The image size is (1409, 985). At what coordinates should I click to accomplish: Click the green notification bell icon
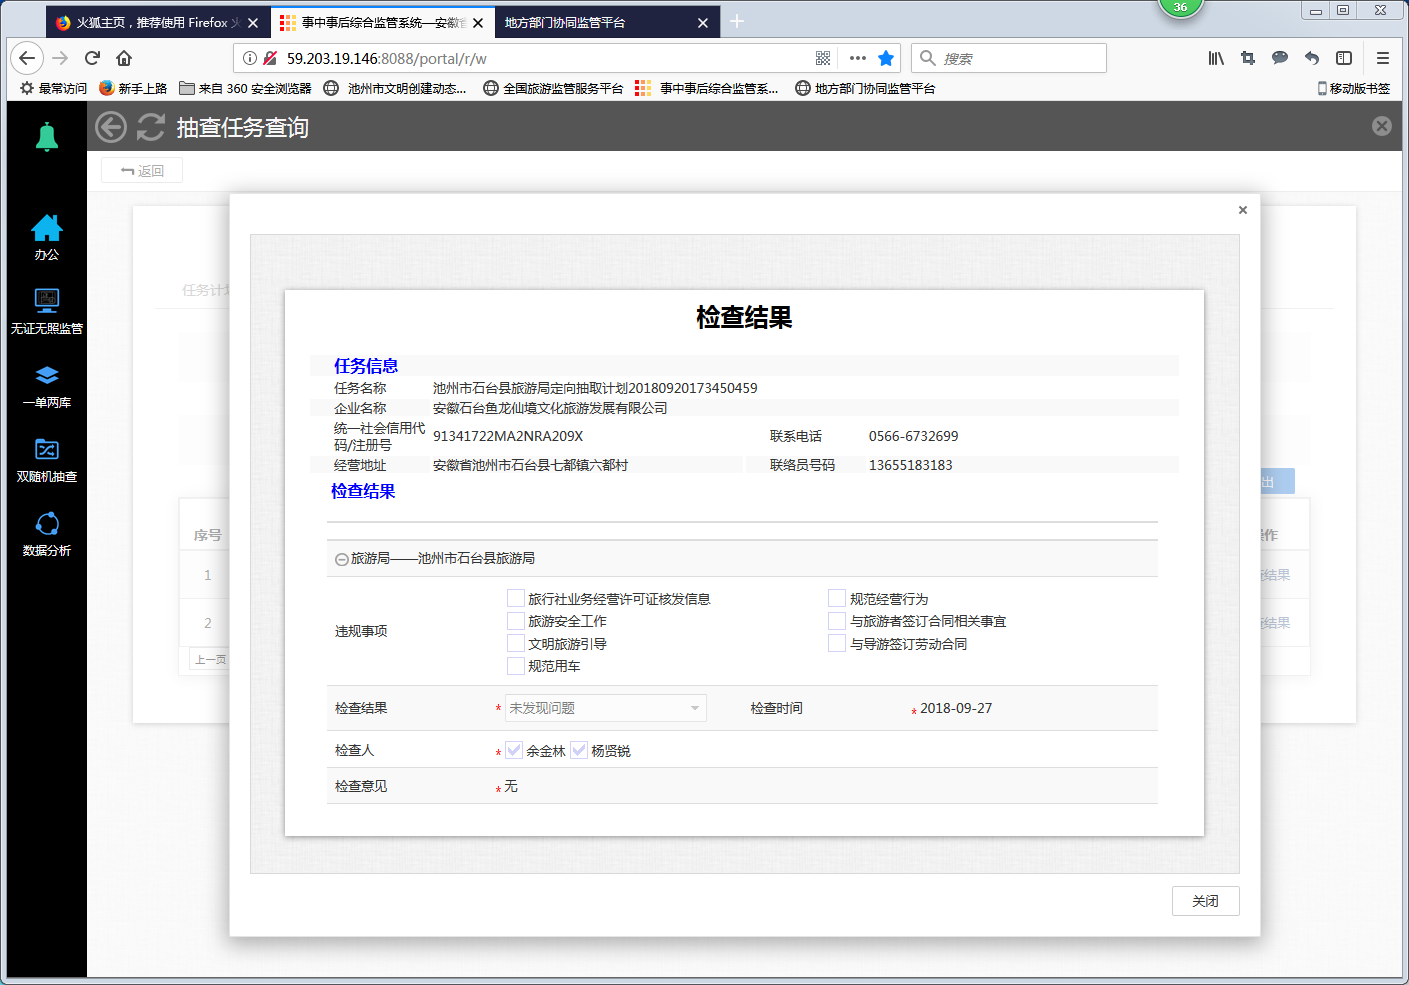[x=46, y=136]
